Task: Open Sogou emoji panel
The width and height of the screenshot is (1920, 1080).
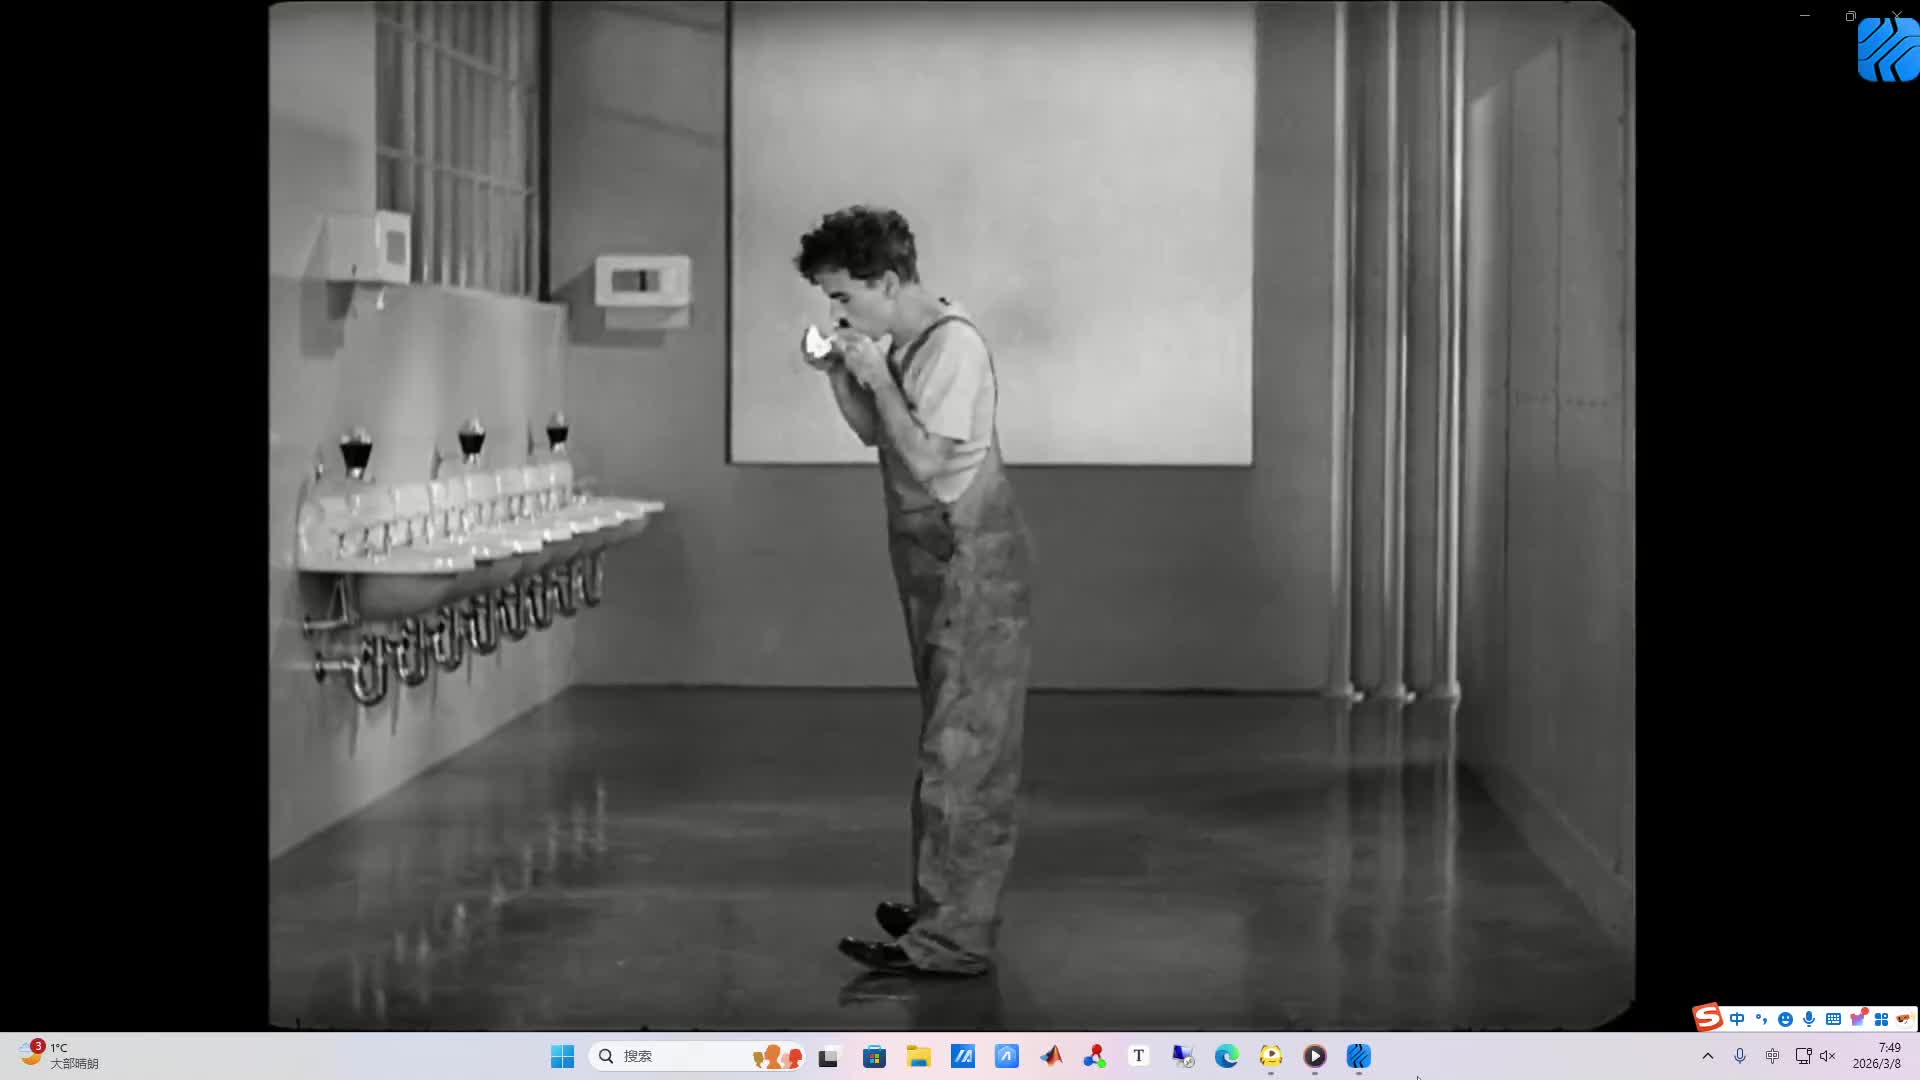Action: pyautogui.click(x=1785, y=1019)
